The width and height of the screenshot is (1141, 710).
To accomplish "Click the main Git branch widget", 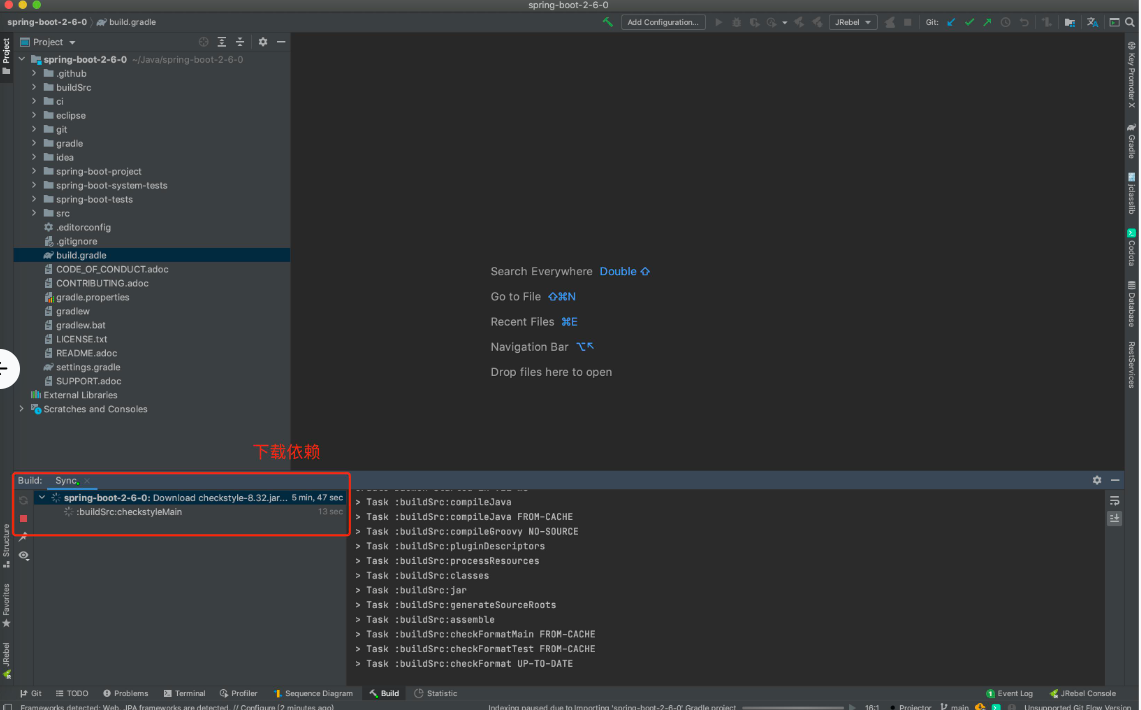I will click(955, 706).
